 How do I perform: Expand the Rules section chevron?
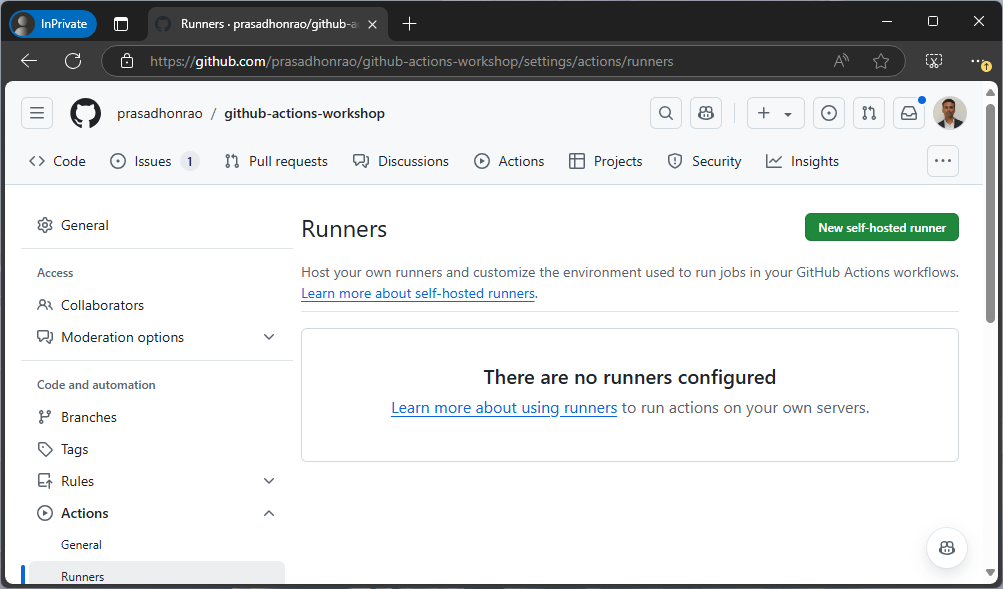(x=269, y=481)
